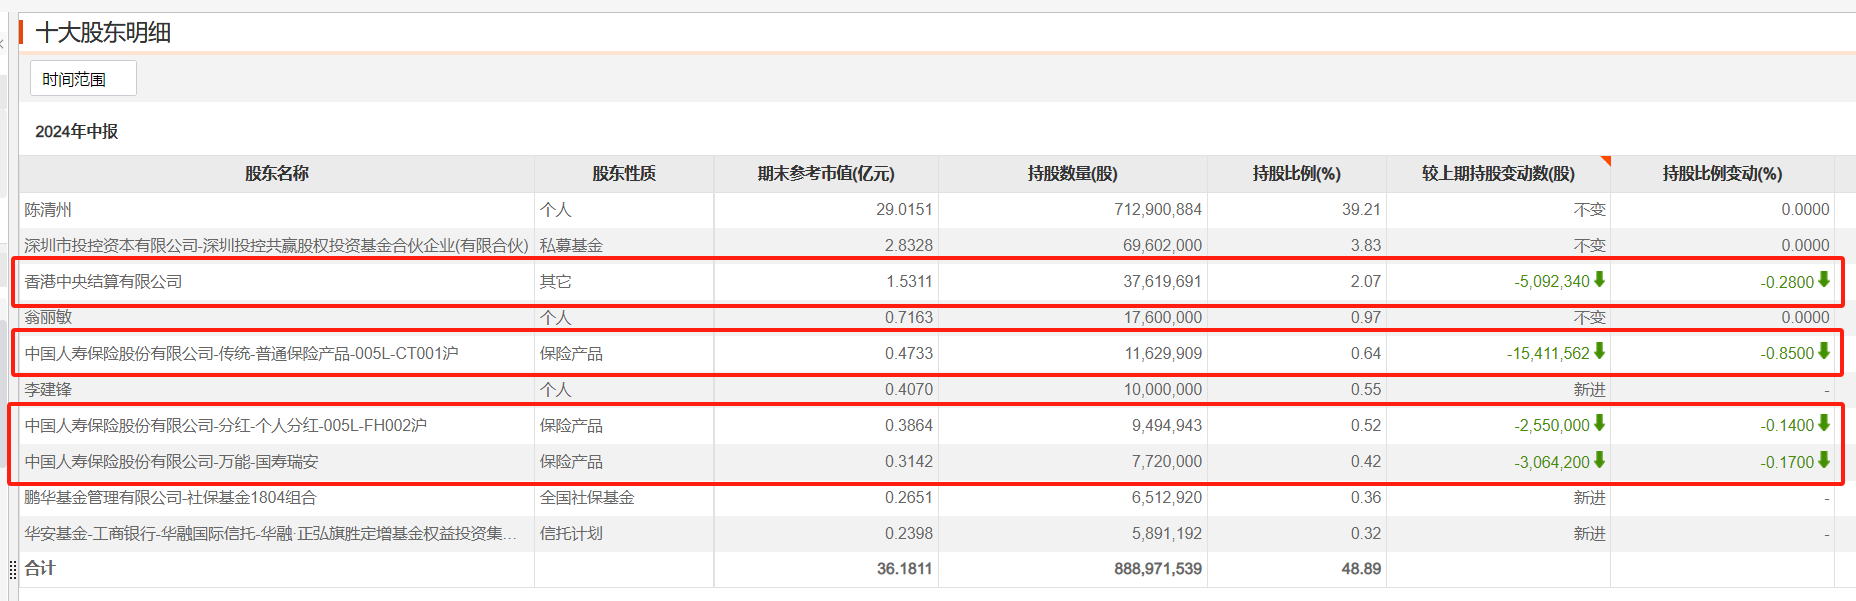Click green down arrow next to -0.2800

[x=1824, y=280]
